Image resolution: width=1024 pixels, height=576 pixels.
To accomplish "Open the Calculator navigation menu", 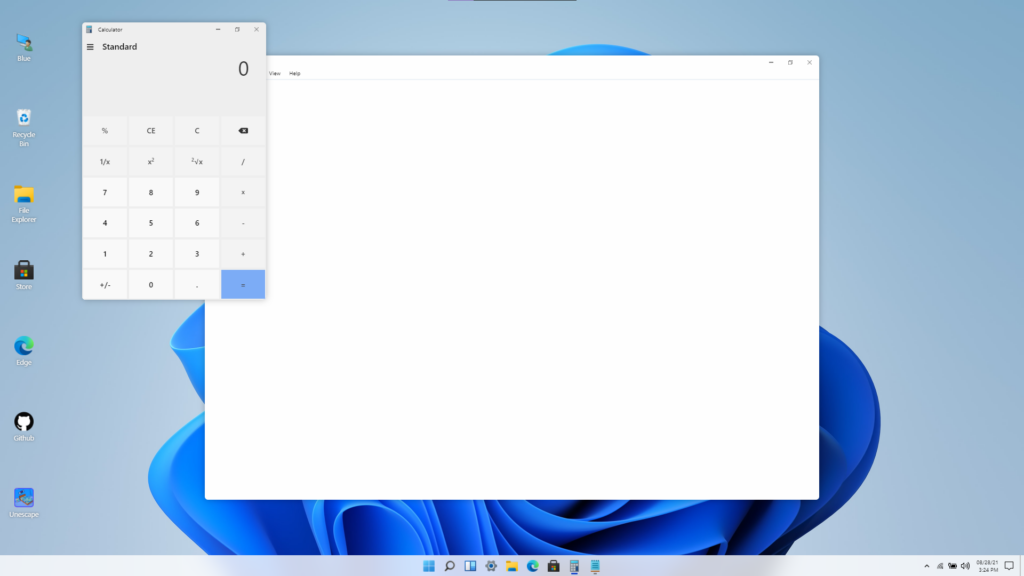I will point(91,46).
